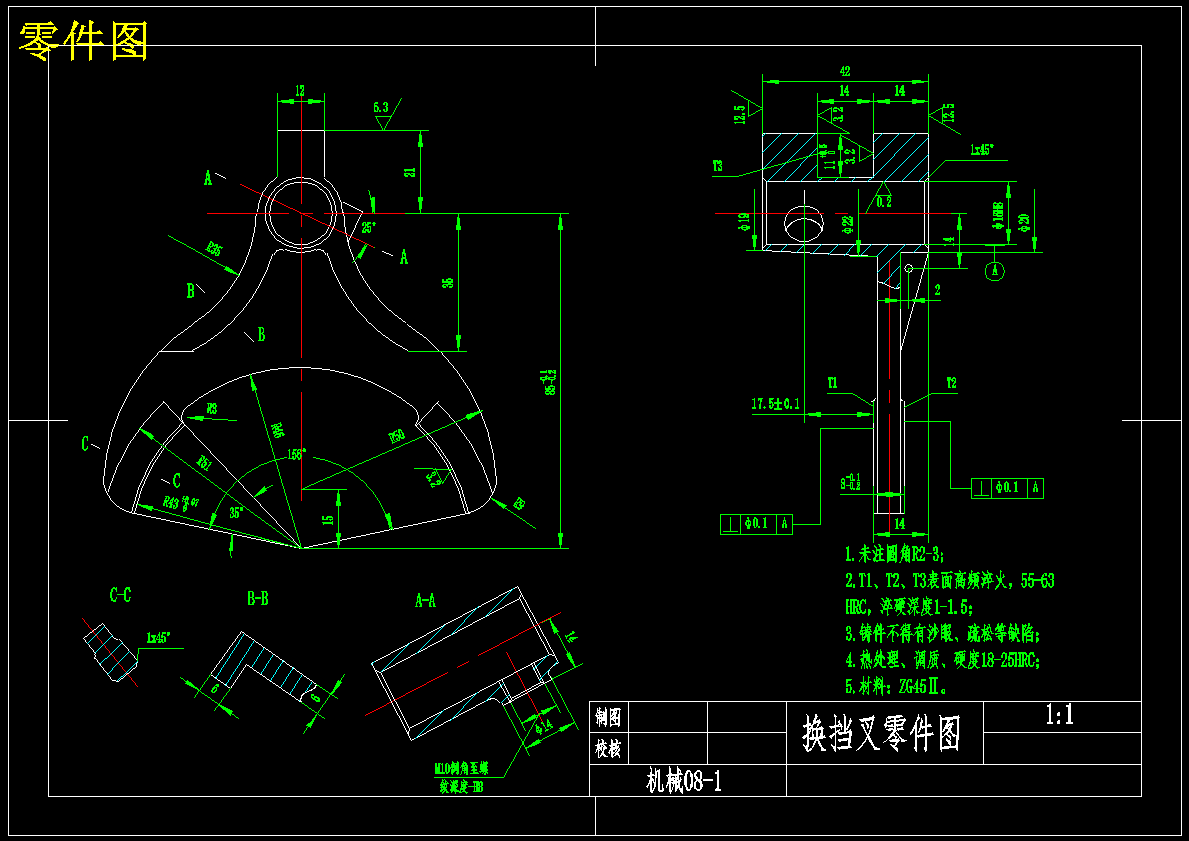Image resolution: width=1189 pixels, height=841 pixels.
Task: Click note 2 about T1、T2、T3表面高频淬火
Action: tap(949, 594)
